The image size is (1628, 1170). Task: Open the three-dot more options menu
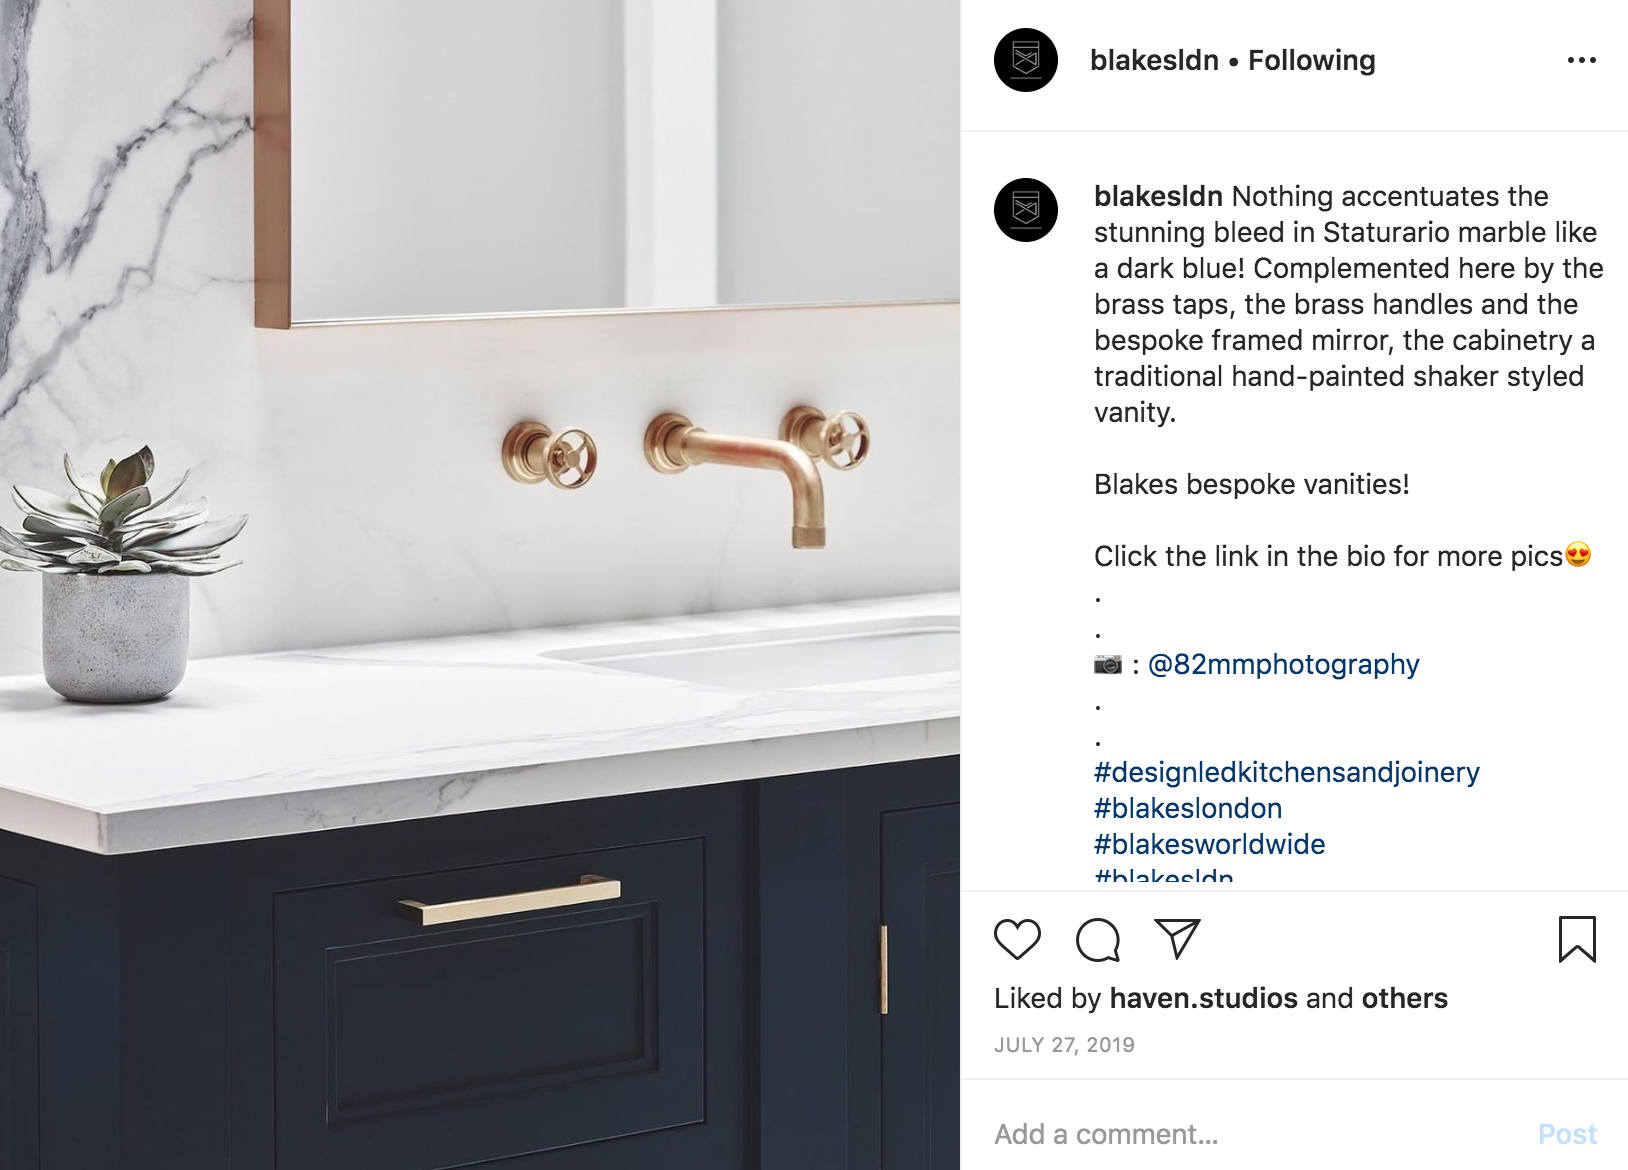point(1581,61)
